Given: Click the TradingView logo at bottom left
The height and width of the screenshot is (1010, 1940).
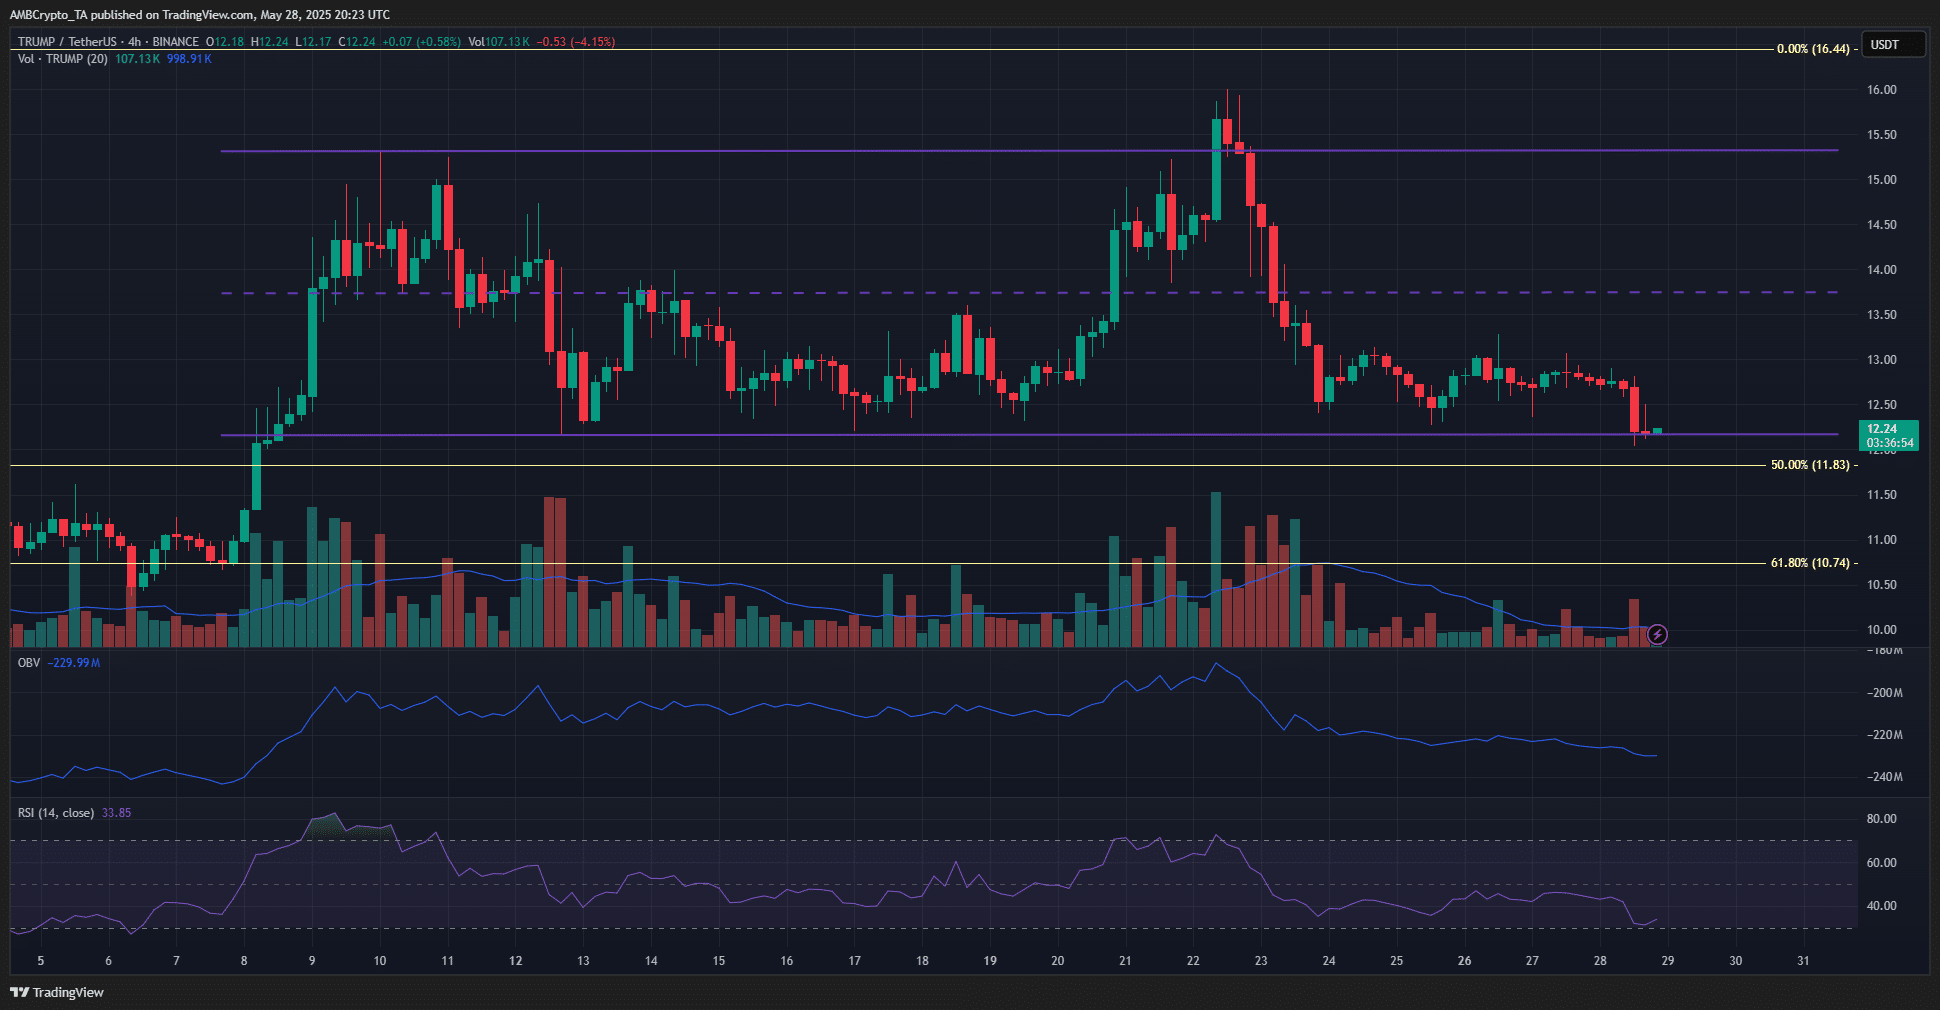Looking at the screenshot, I should coord(57,992).
